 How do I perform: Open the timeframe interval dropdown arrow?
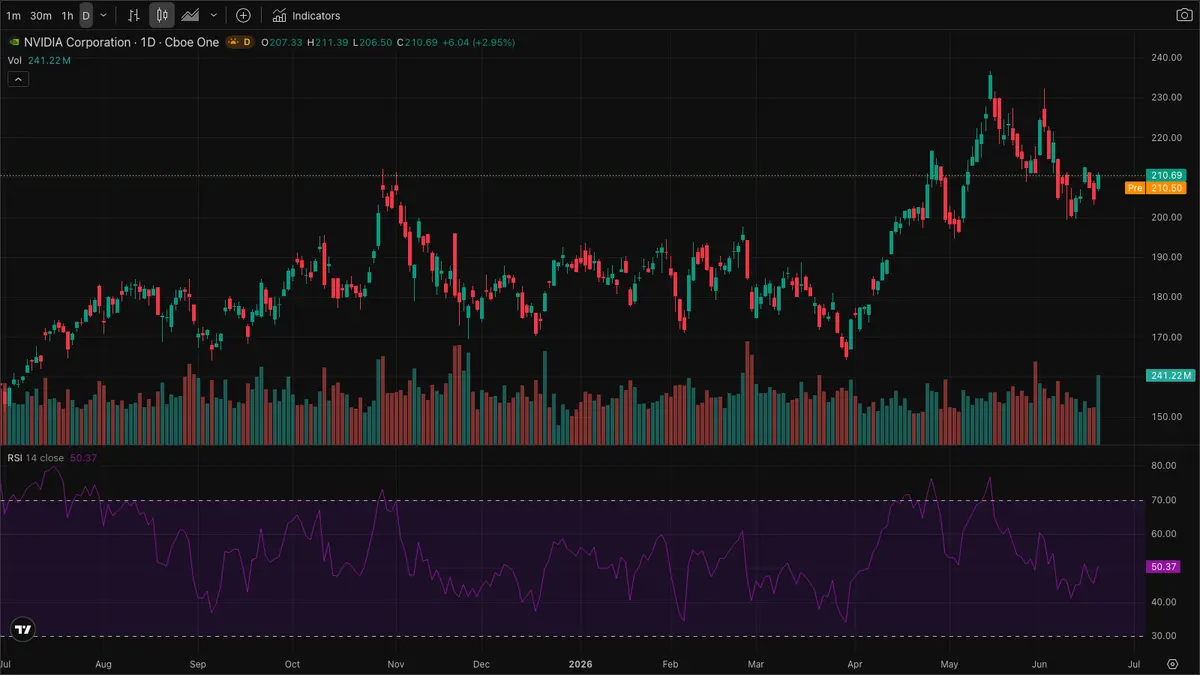pyautogui.click(x=103, y=16)
